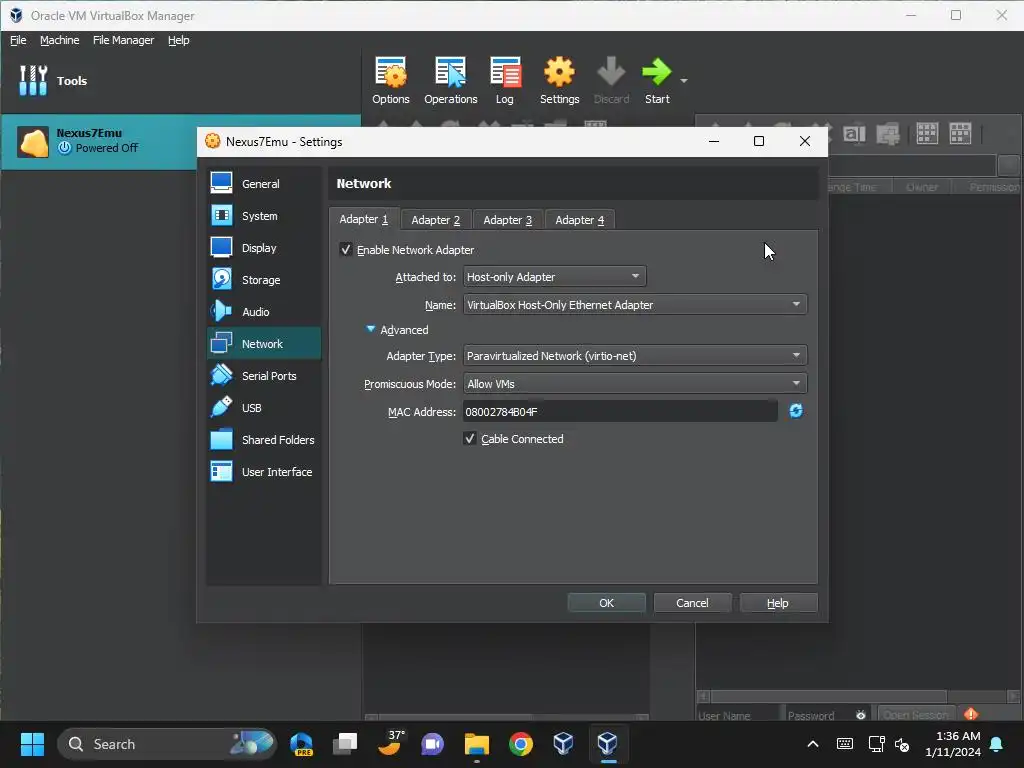
Task: Open USB settings category
Action: tap(264, 408)
